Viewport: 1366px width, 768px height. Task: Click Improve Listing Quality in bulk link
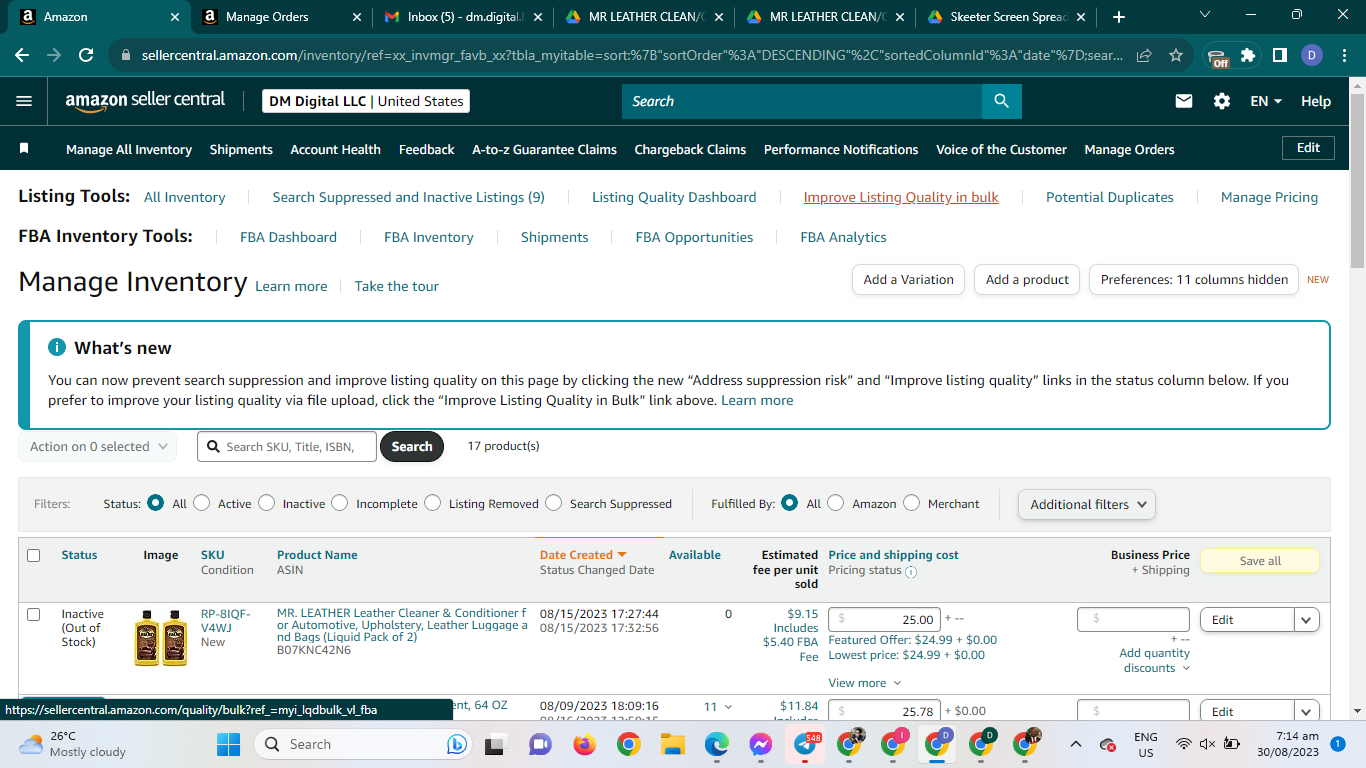pyautogui.click(x=901, y=197)
